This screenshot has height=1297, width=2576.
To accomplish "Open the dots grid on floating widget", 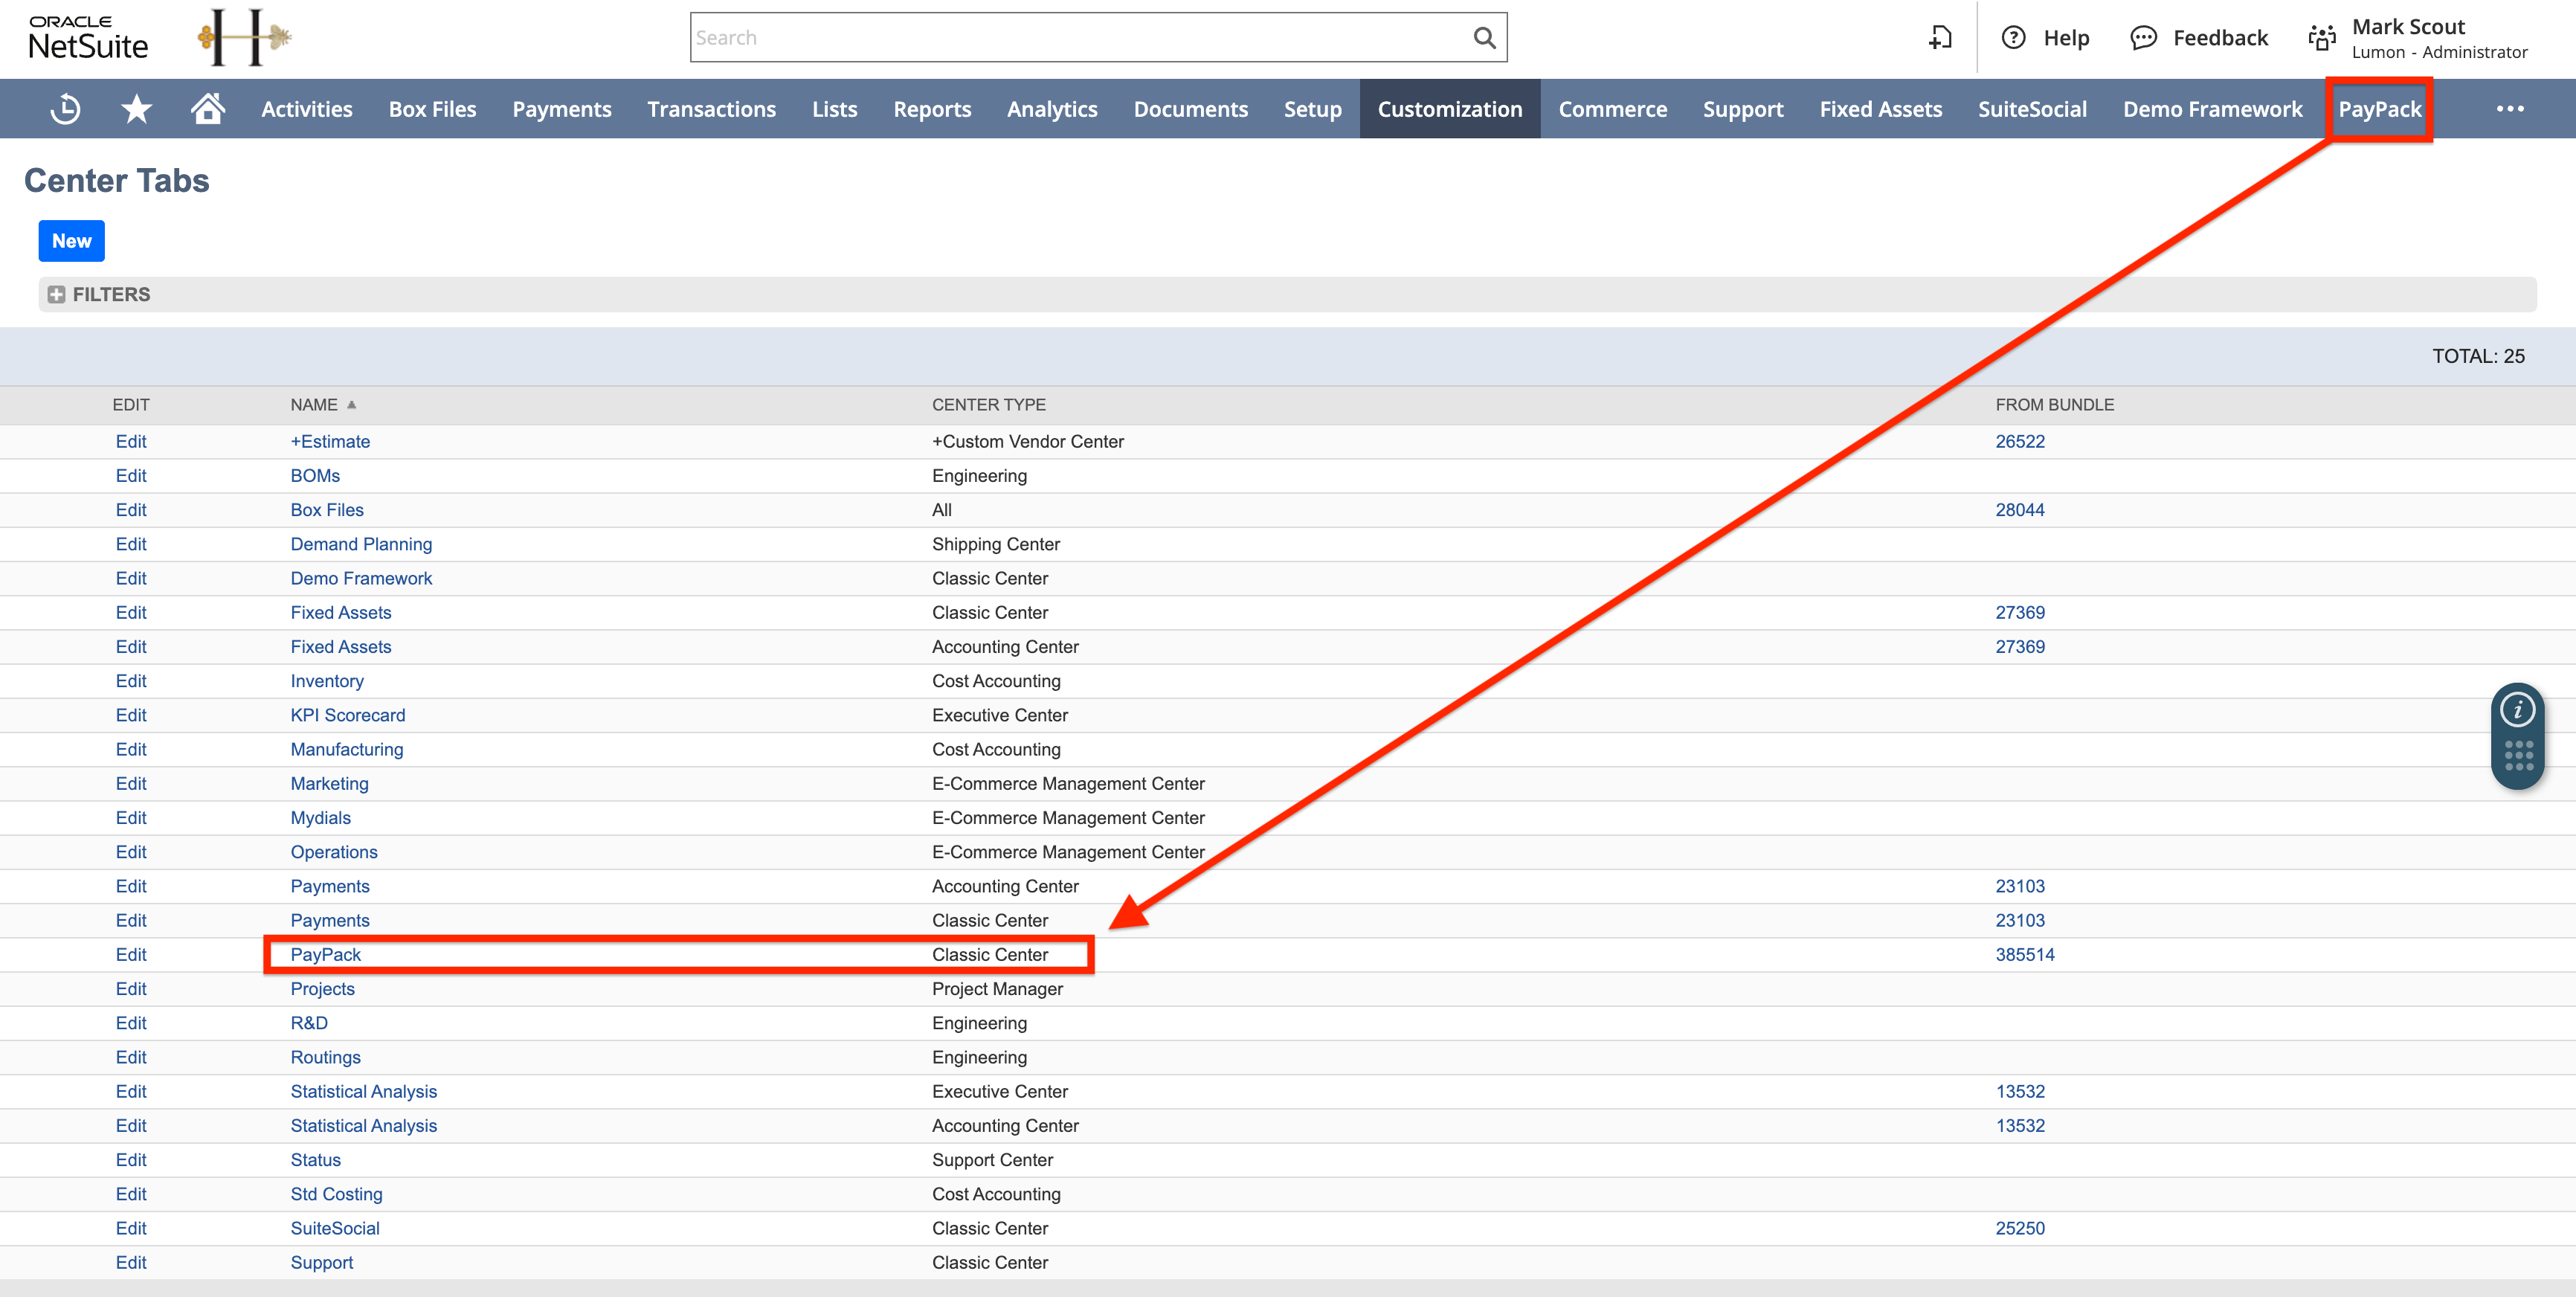I will (x=2517, y=755).
